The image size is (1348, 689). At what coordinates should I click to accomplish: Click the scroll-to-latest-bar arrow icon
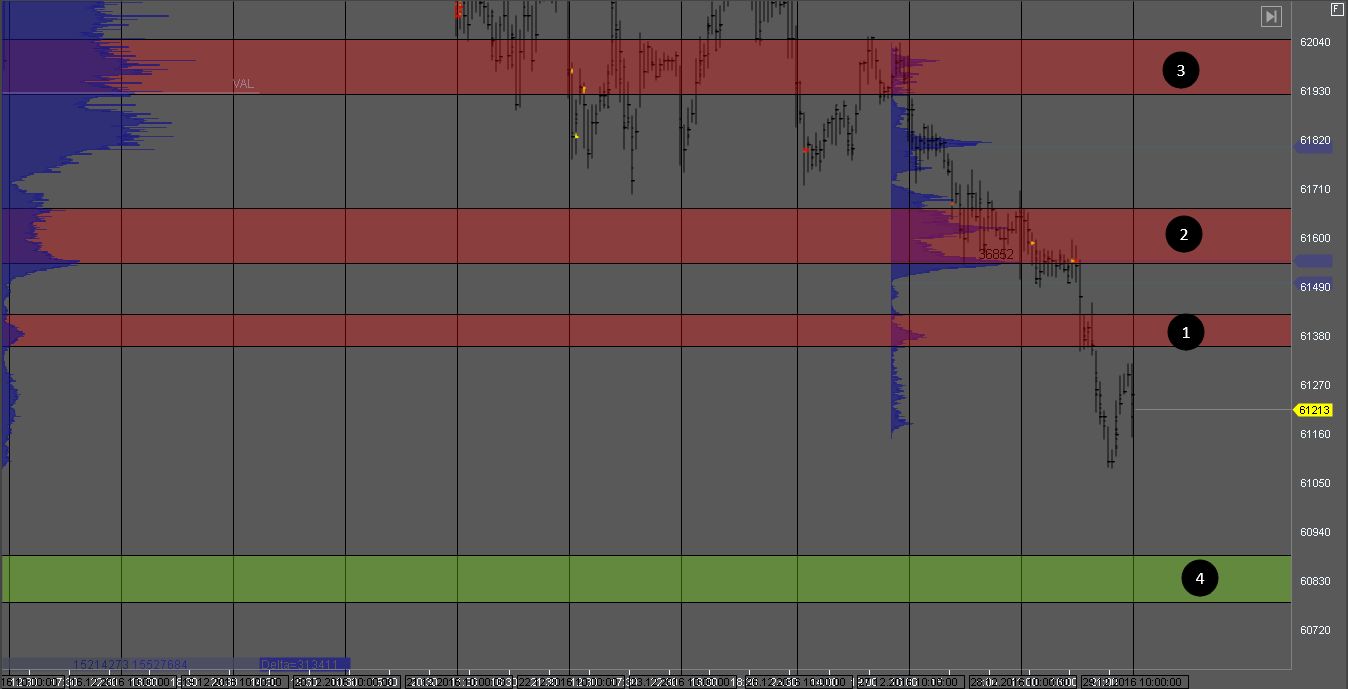pos(1270,16)
